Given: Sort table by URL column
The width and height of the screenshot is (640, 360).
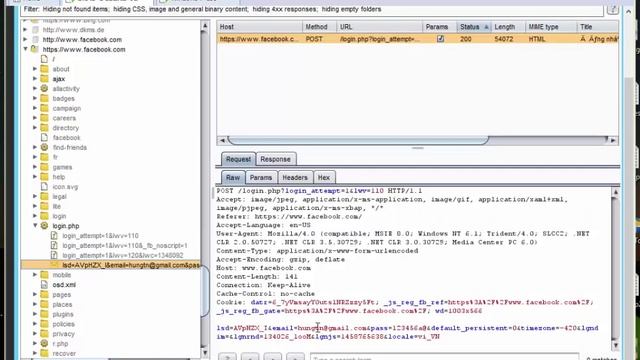Looking at the screenshot, I should [x=380, y=27].
